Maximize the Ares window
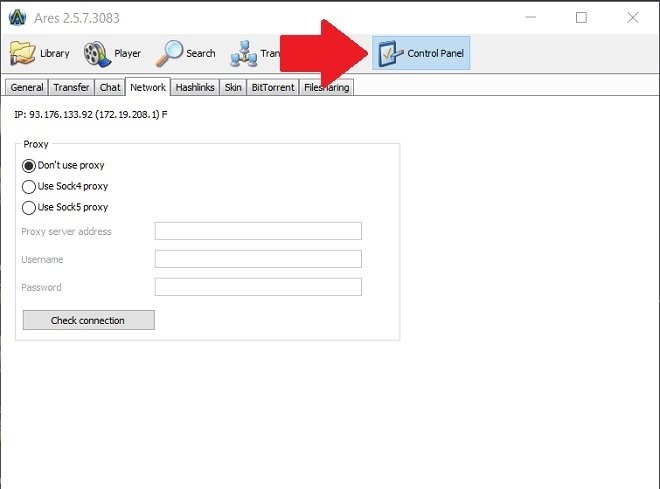This screenshot has width=660, height=489. [581, 18]
